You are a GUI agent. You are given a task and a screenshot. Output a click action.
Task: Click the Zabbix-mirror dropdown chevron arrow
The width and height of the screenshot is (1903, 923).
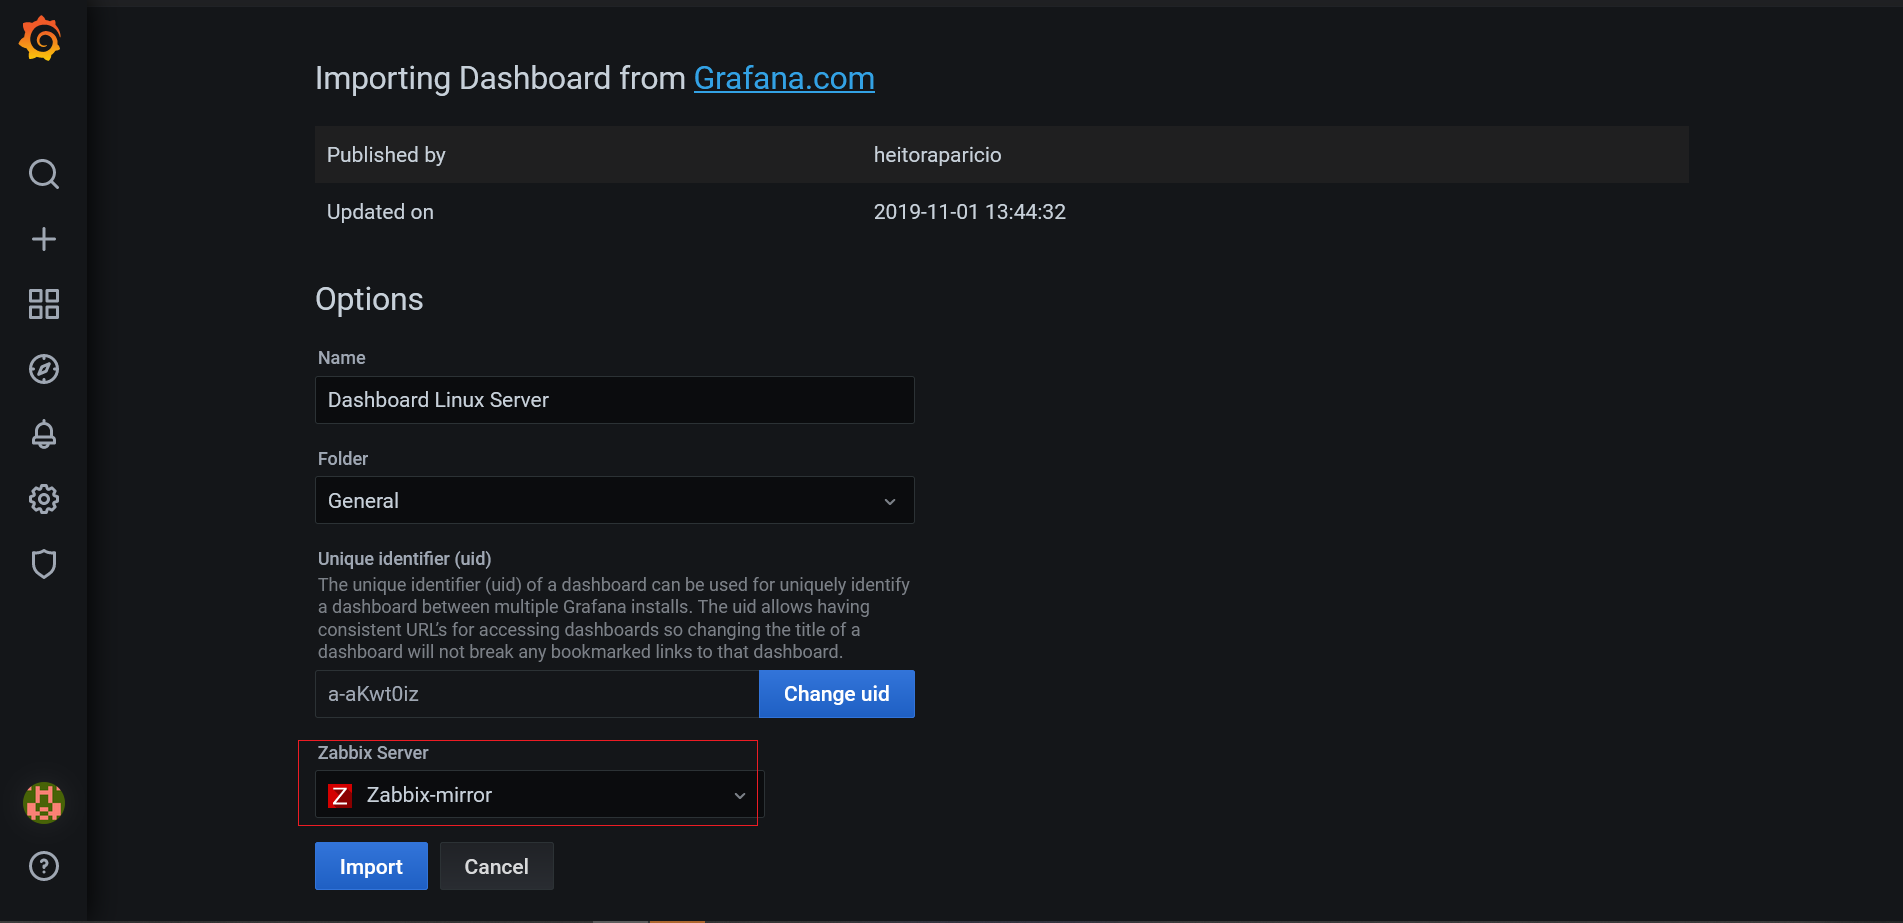pyautogui.click(x=740, y=796)
